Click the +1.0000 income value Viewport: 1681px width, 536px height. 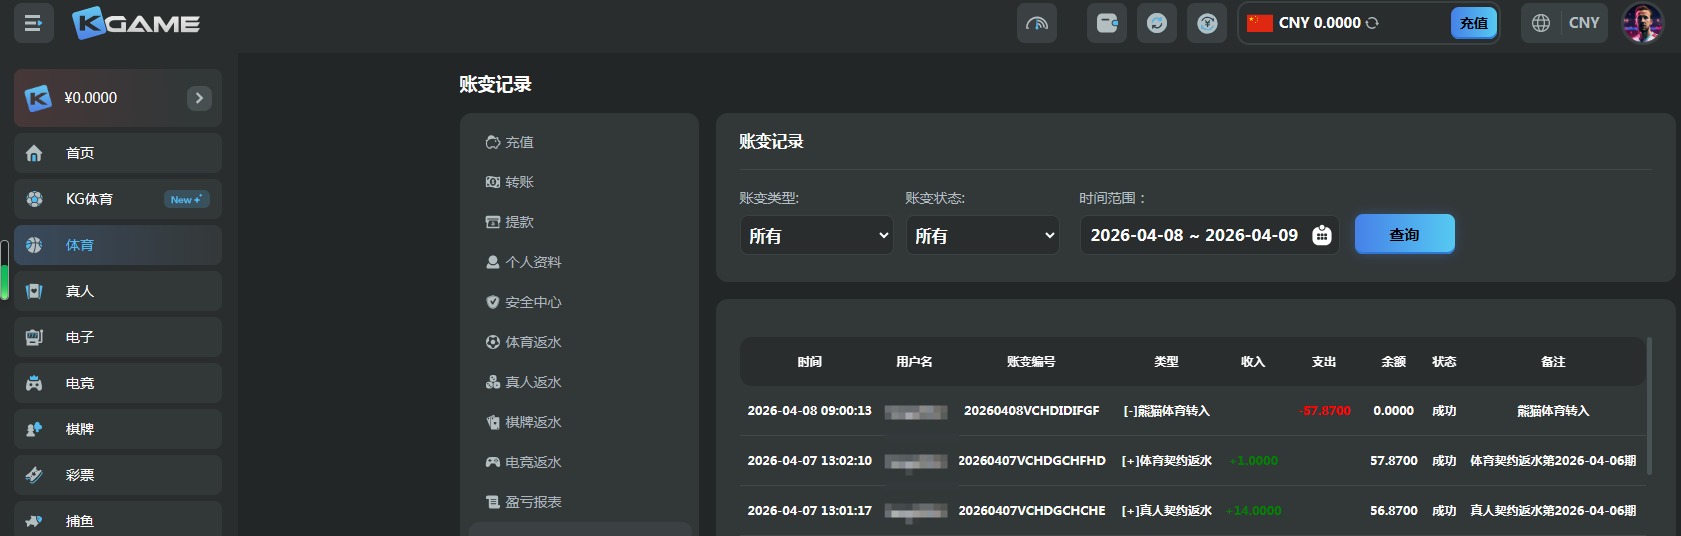[x=1253, y=461]
